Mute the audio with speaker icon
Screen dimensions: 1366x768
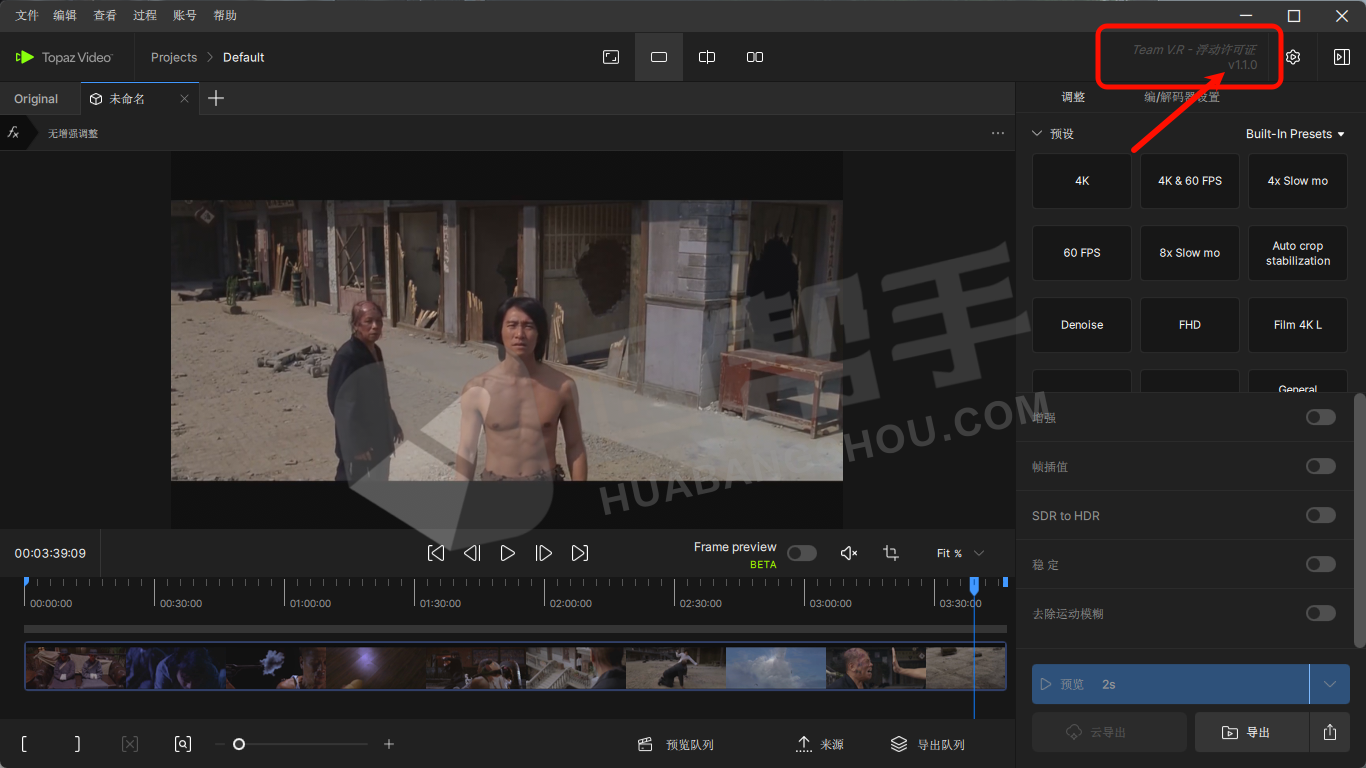pyautogui.click(x=849, y=553)
